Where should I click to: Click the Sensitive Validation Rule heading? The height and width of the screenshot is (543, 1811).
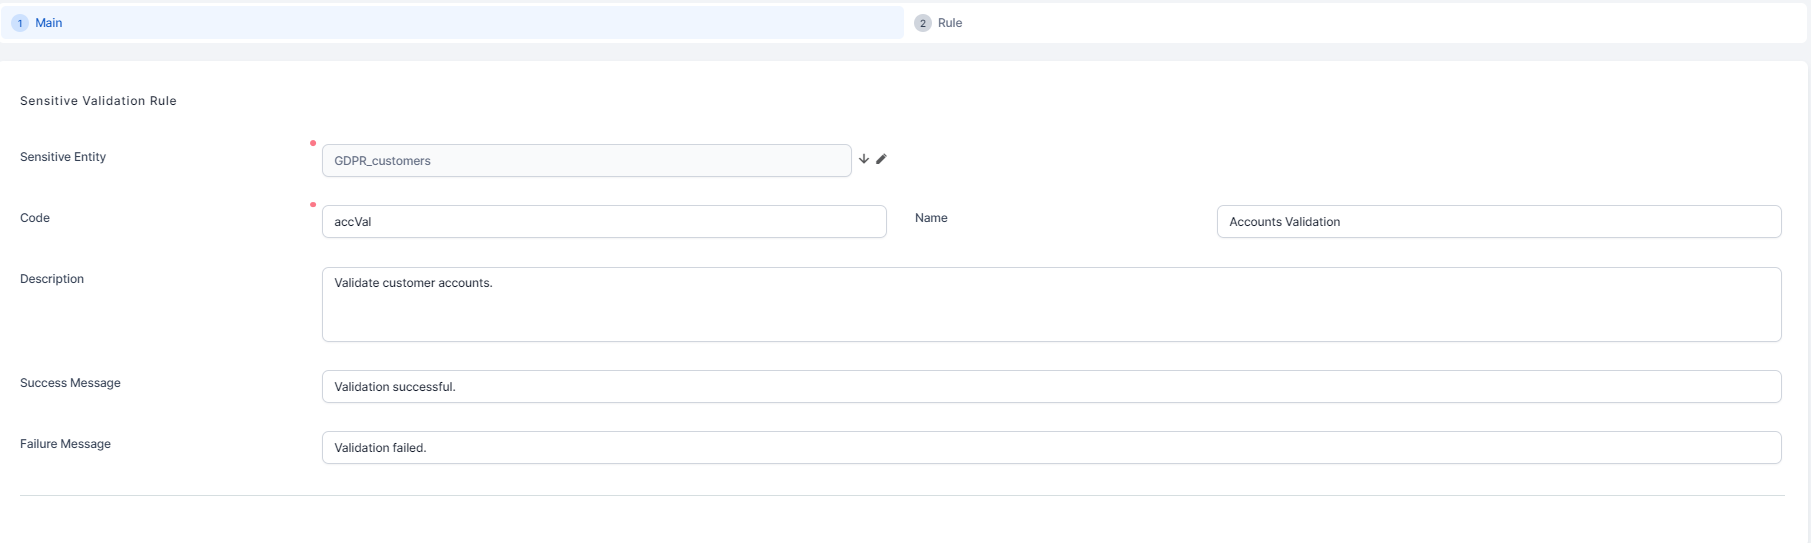(x=98, y=101)
